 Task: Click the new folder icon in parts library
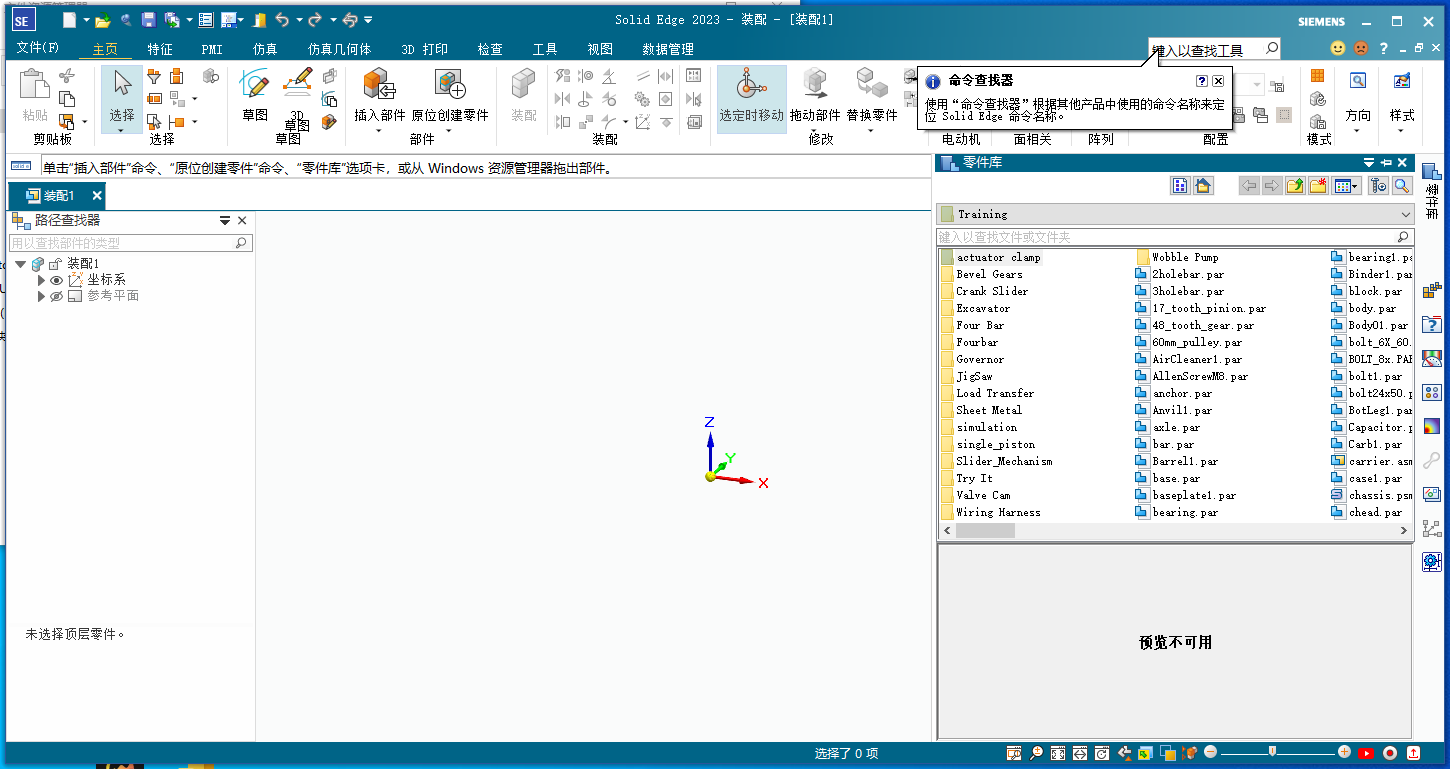pos(1318,185)
